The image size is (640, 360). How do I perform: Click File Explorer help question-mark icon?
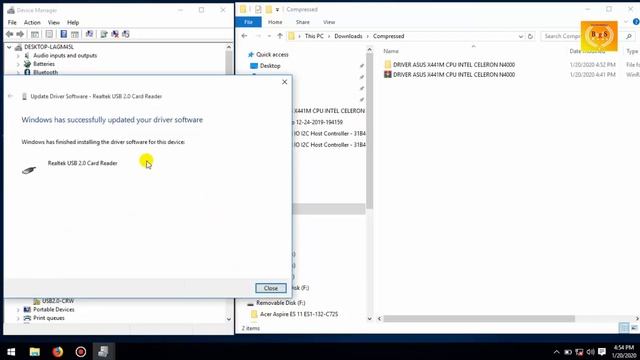click(x=636, y=22)
